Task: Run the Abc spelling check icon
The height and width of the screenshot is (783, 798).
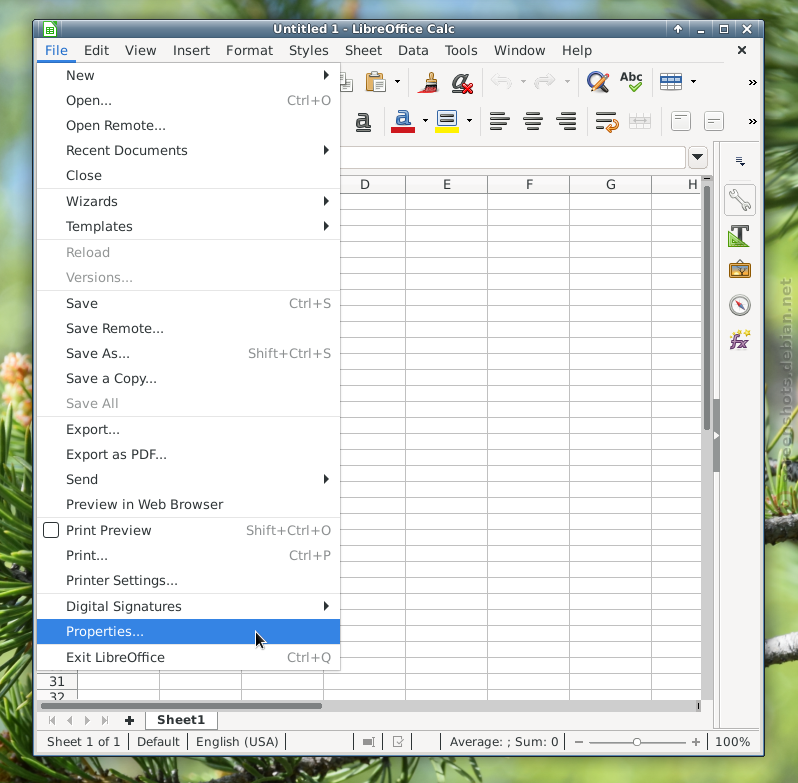Action: (631, 81)
